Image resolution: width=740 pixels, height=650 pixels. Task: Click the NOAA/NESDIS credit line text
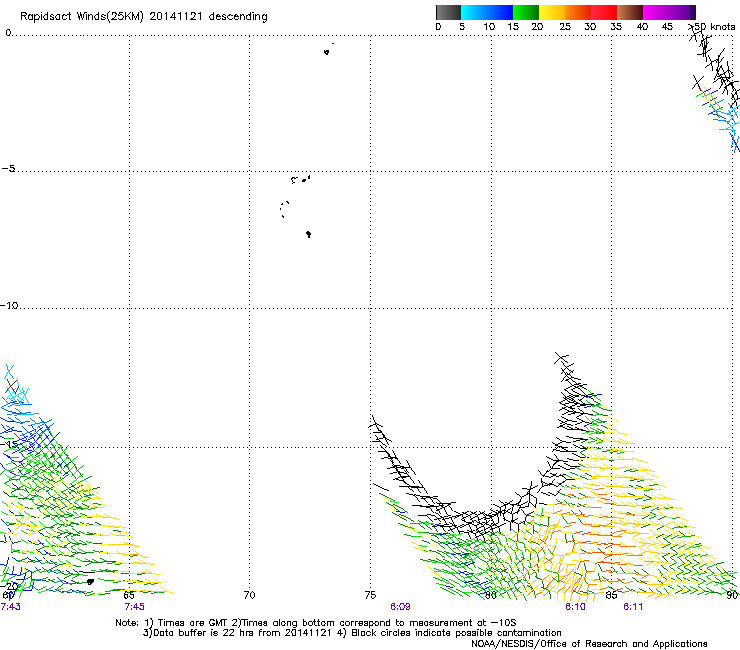(x=589, y=644)
